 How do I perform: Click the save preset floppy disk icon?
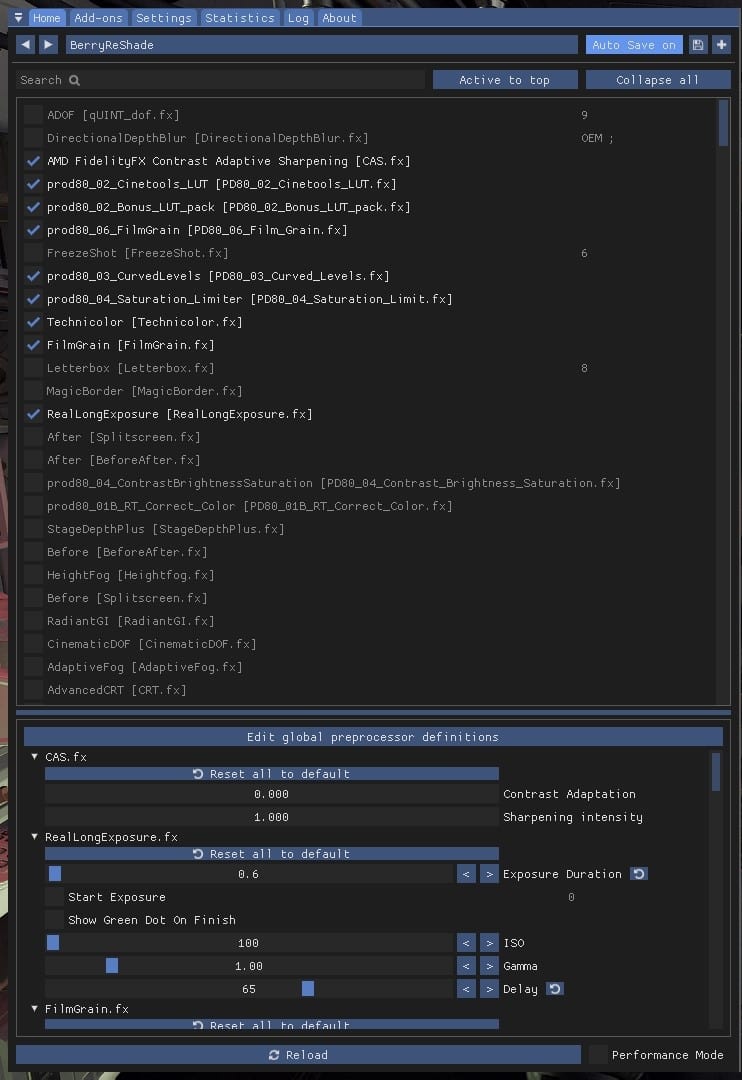698,45
